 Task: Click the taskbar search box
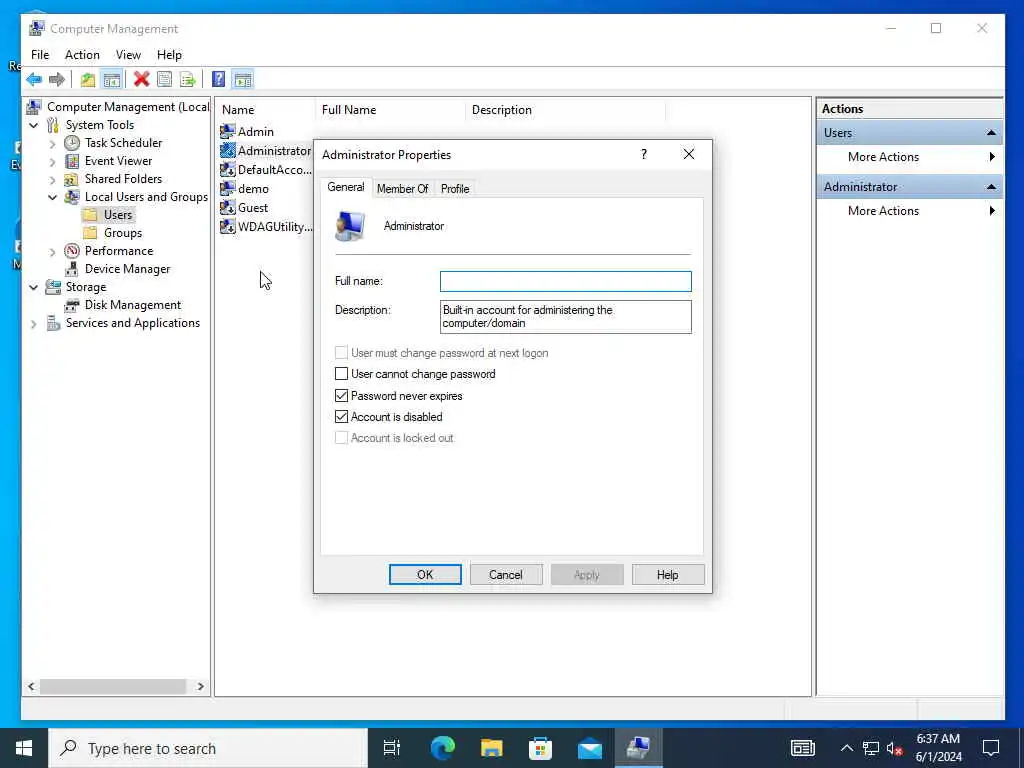(208, 748)
